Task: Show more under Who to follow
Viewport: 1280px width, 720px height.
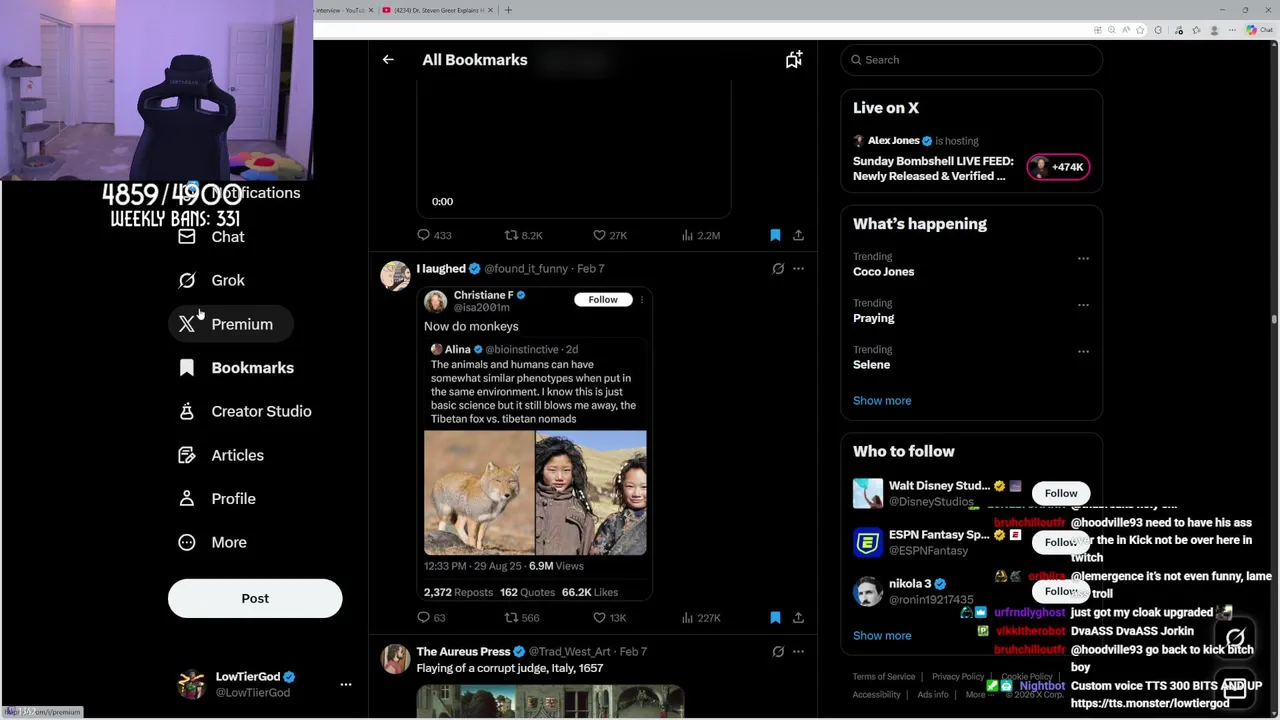Action: click(882, 636)
